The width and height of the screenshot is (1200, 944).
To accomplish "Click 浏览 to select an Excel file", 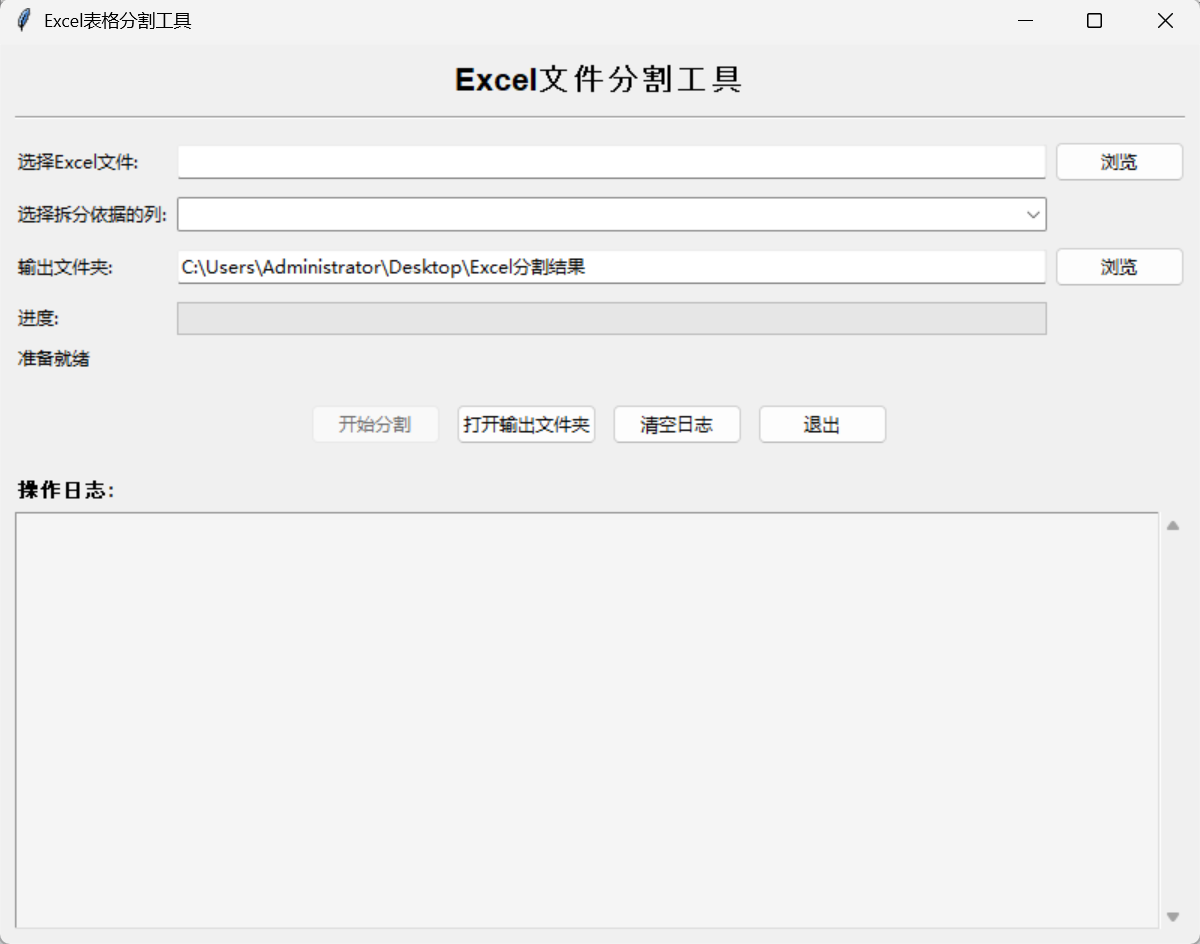I will click(1119, 161).
